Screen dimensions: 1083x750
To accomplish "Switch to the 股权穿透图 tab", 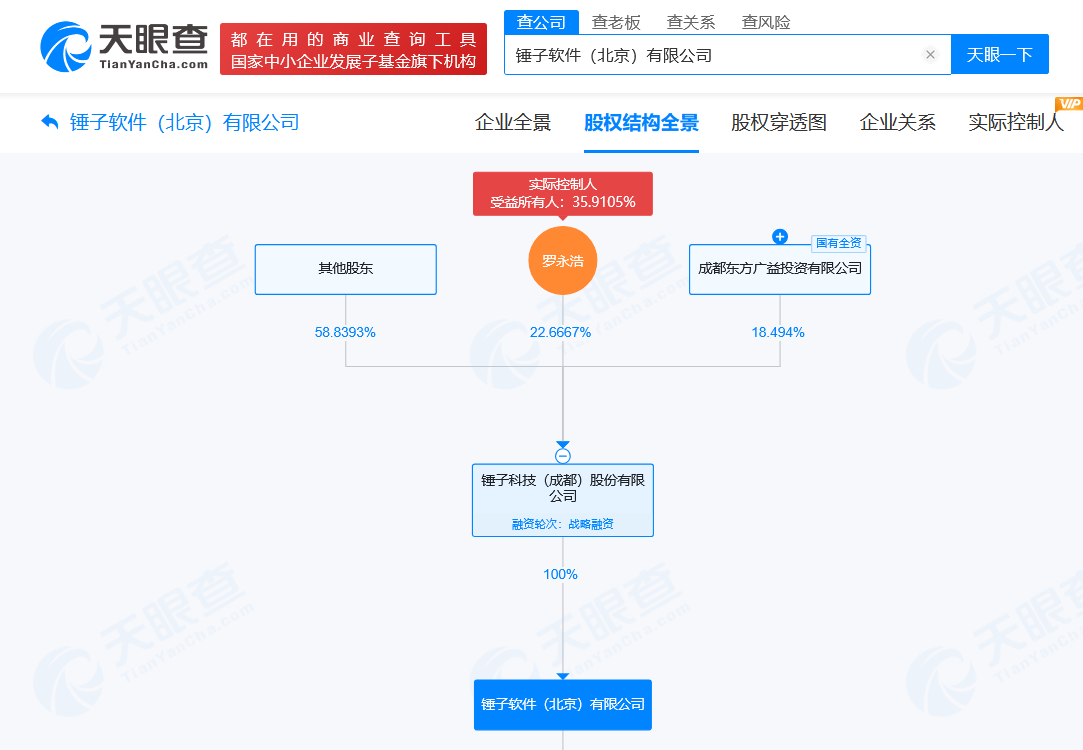I will [778, 122].
